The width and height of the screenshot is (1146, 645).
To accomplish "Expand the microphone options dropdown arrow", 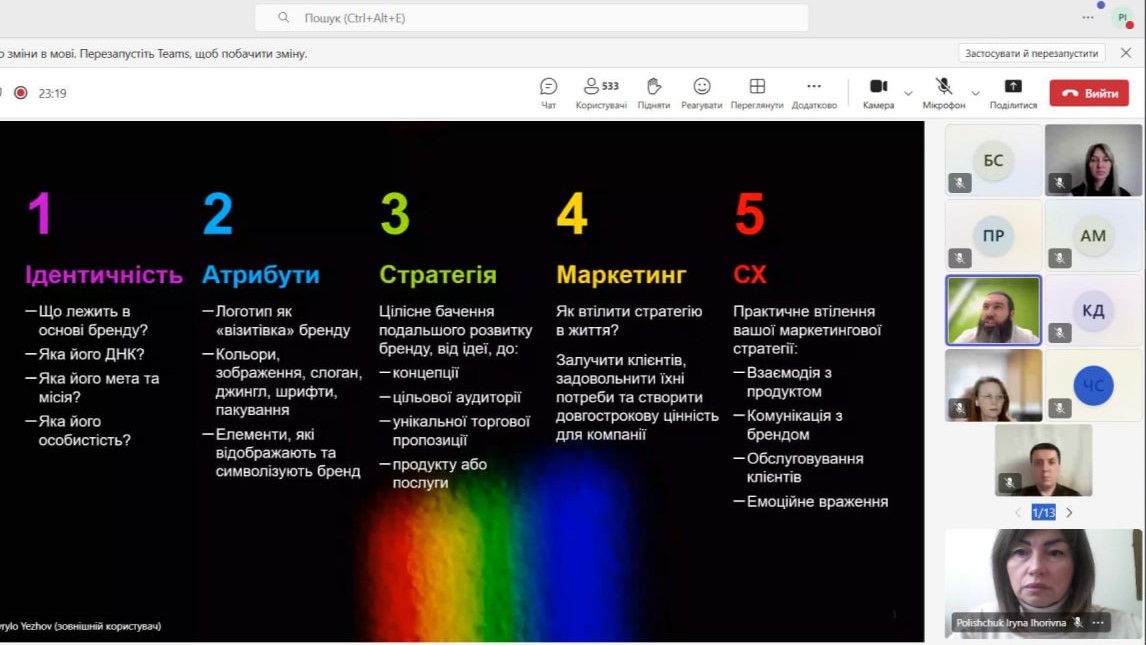I will [975, 93].
